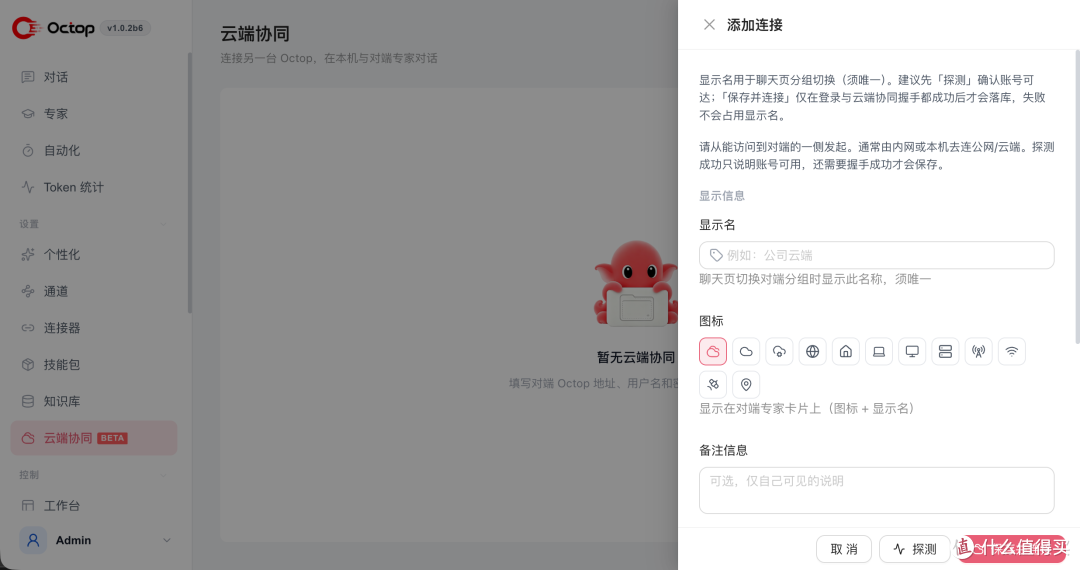Select the desktop monitor icon

(912, 352)
